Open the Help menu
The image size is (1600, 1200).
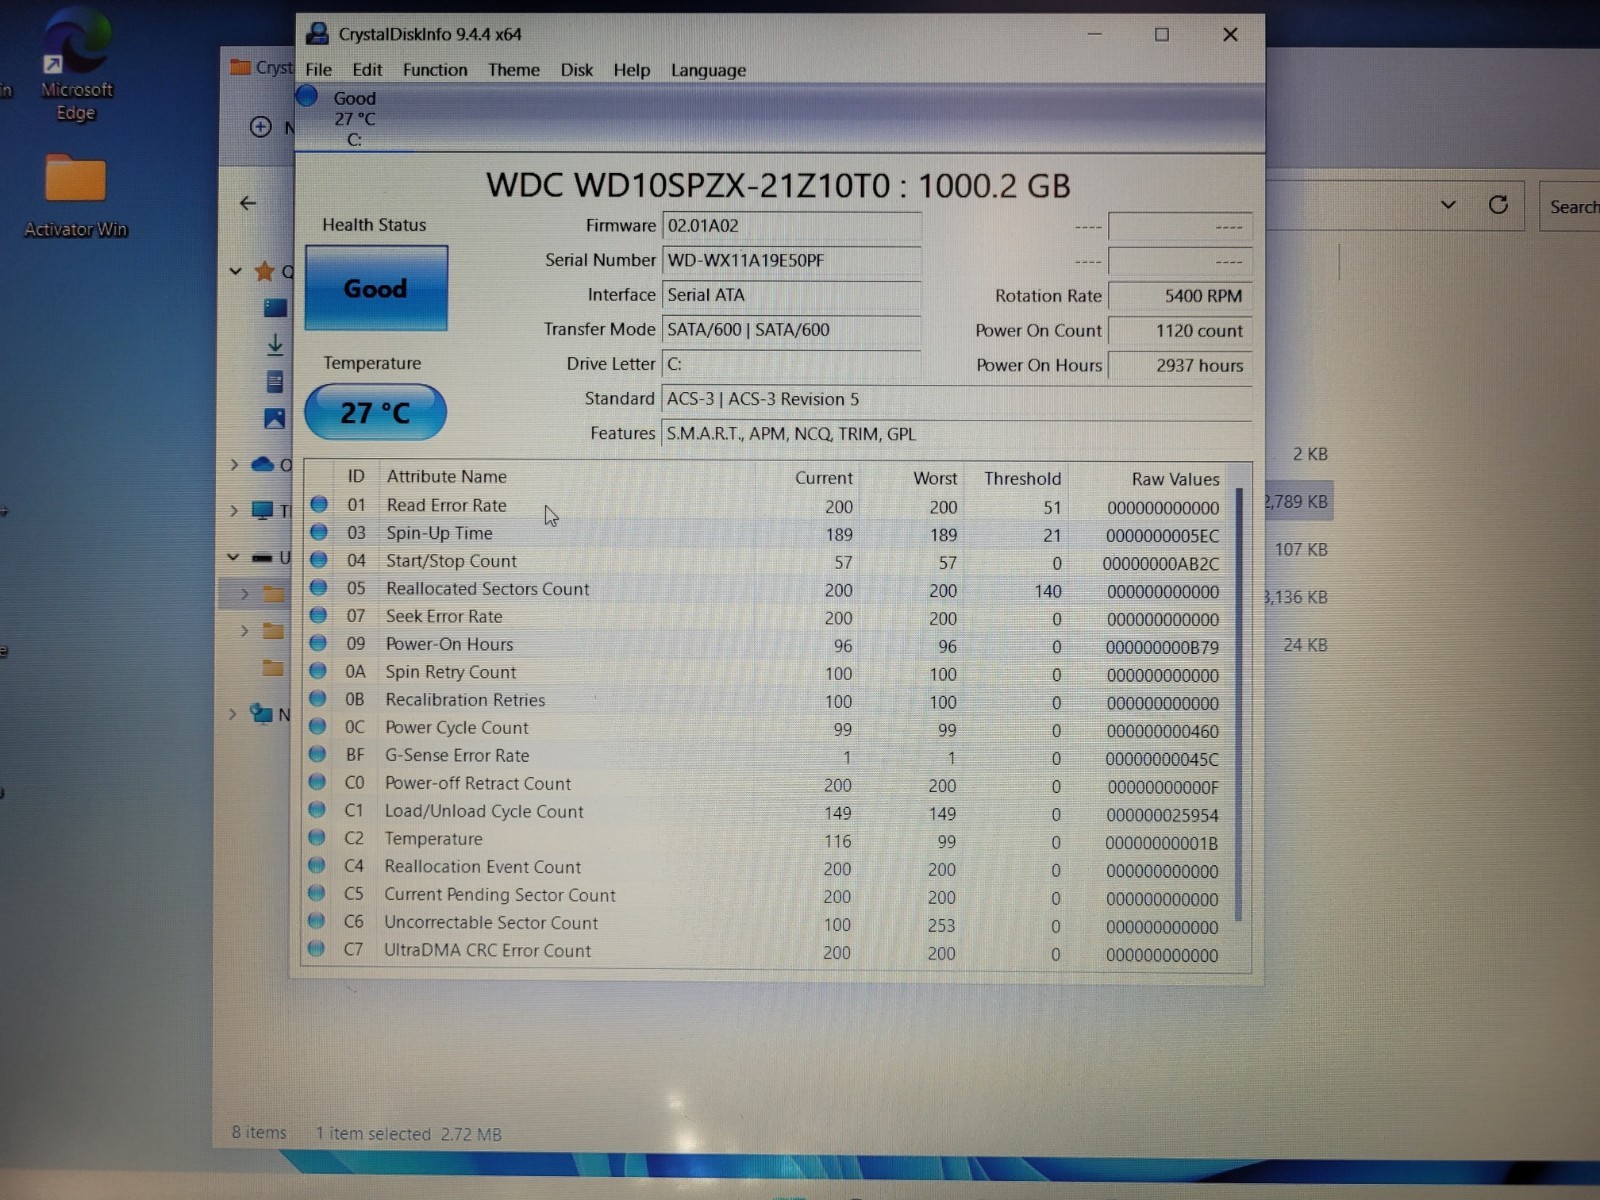point(631,70)
